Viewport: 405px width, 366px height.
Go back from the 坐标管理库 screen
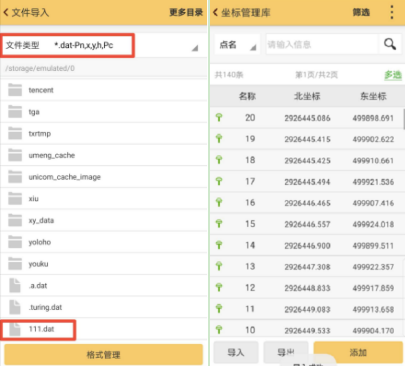pyautogui.click(x=215, y=13)
